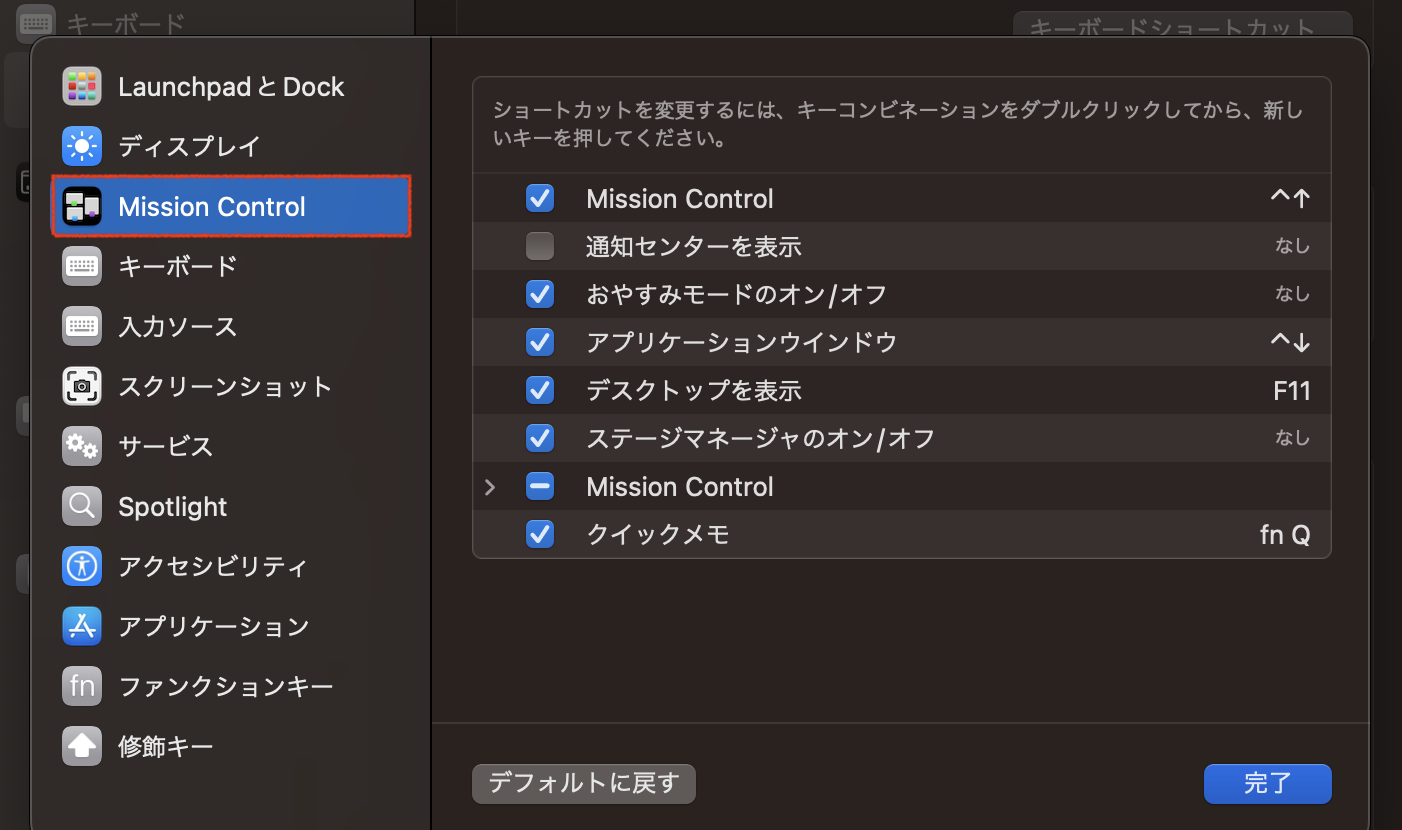Viewport: 1402px width, 830px height.
Task: Click the キーボード icon in the sheet's sidebar
Action: point(82,267)
